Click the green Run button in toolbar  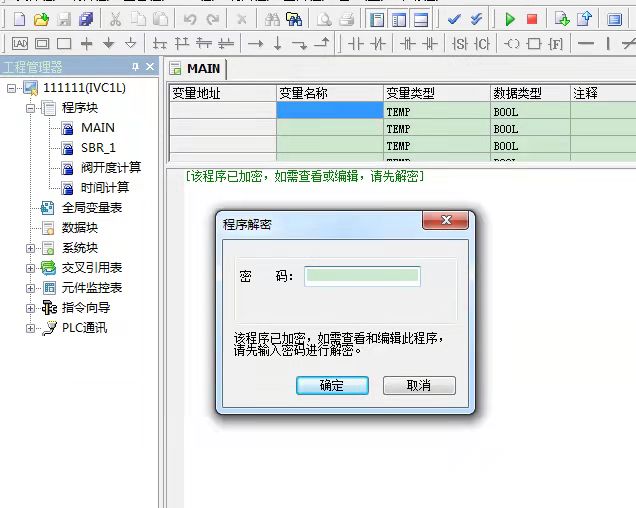point(510,19)
